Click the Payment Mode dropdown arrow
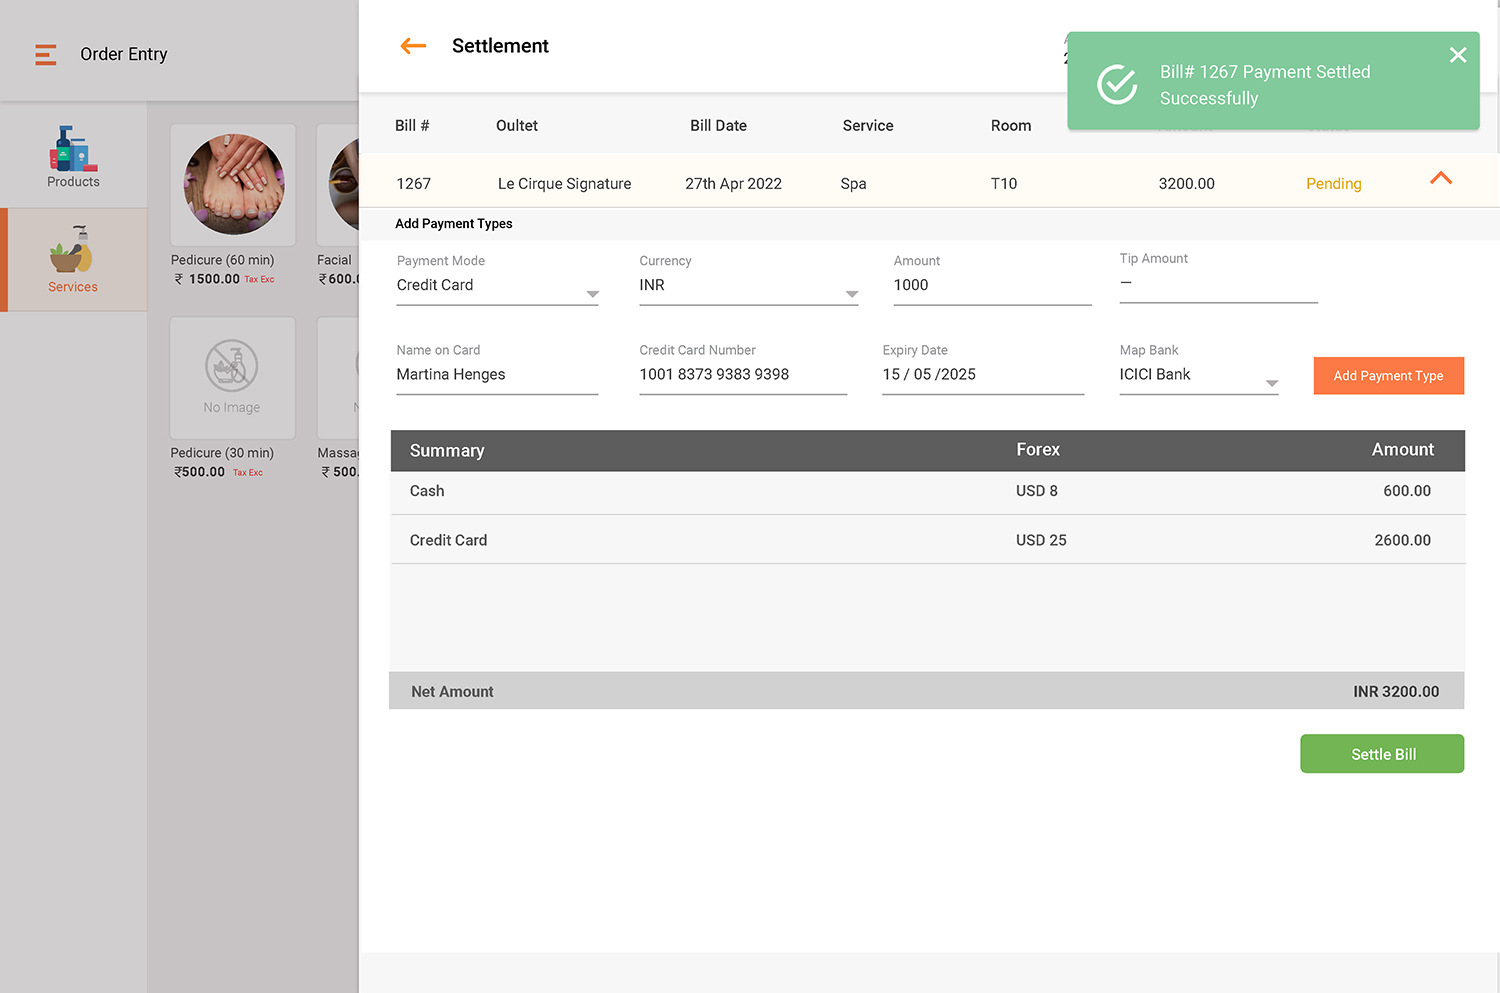This screenshot has width=1500, height=993. click(592, 294)
